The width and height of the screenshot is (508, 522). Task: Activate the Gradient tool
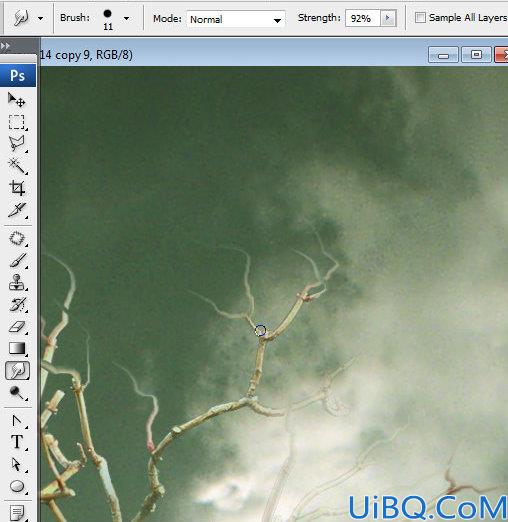tap(17, 348)
